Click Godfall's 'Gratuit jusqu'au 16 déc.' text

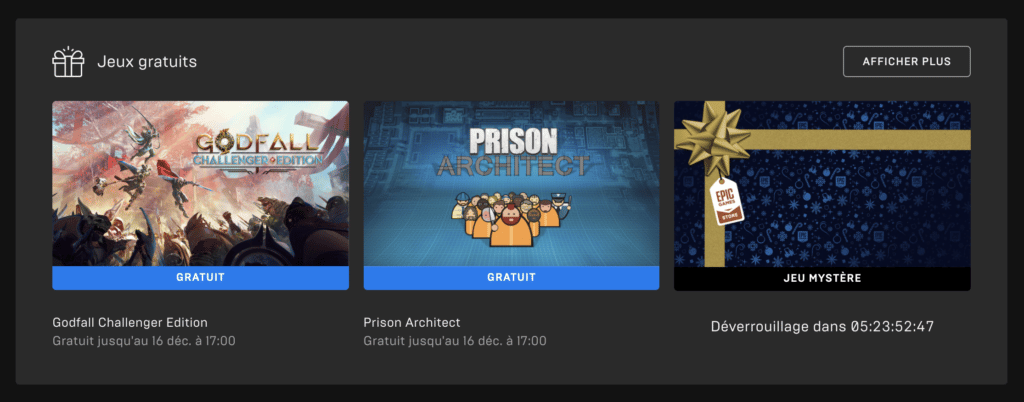tap(144, 341)
